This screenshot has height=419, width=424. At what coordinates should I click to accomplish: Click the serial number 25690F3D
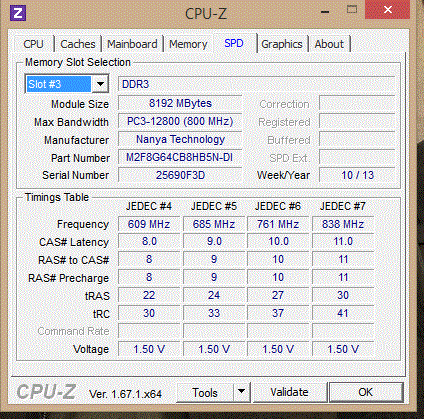pos(180,175)
